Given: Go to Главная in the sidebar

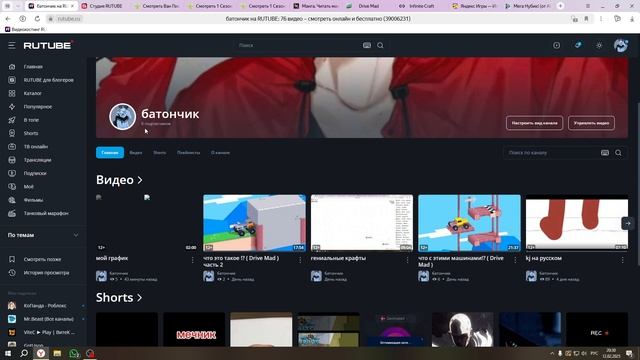Looking at the screenshot, I should coord(33,67).
